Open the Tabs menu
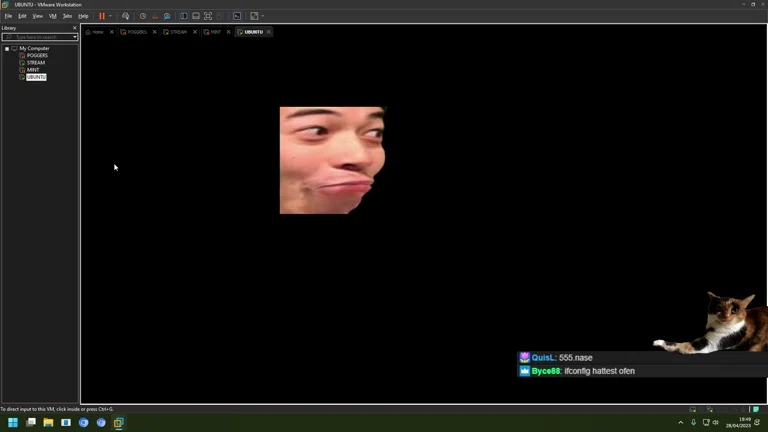Viewport: 768px width, 432px height. click(67, 16)
